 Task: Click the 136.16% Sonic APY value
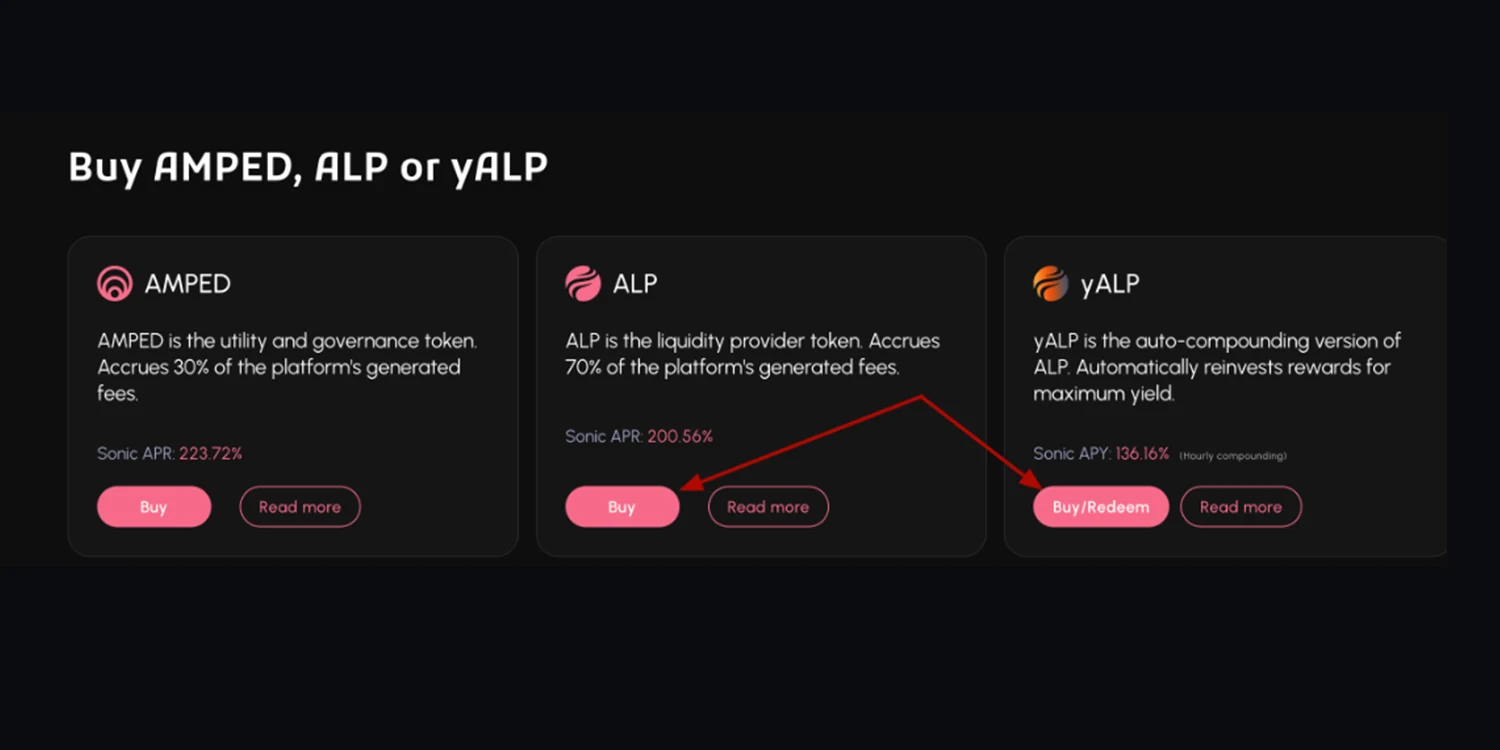pyautogui.click(x=1143, y=454)
